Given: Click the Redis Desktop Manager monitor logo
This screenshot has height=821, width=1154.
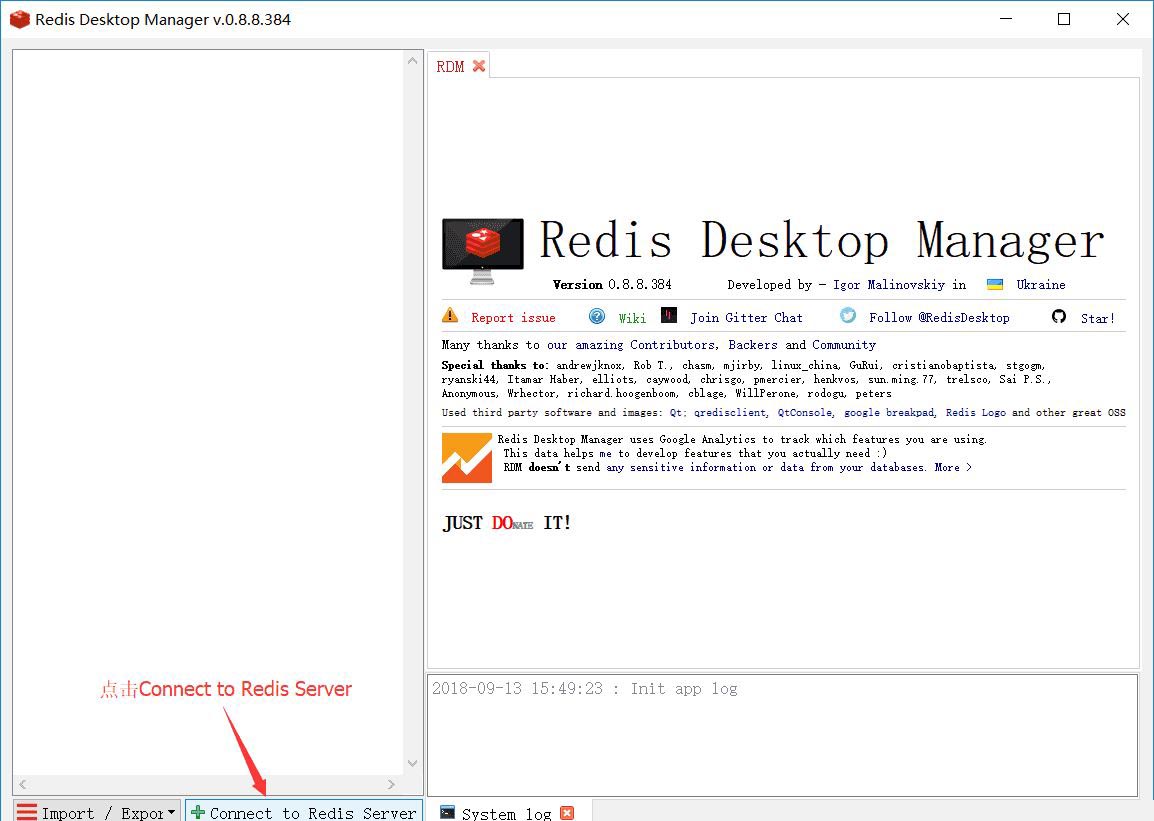Looking at the screenshot, I should click(x=483, y=251).
